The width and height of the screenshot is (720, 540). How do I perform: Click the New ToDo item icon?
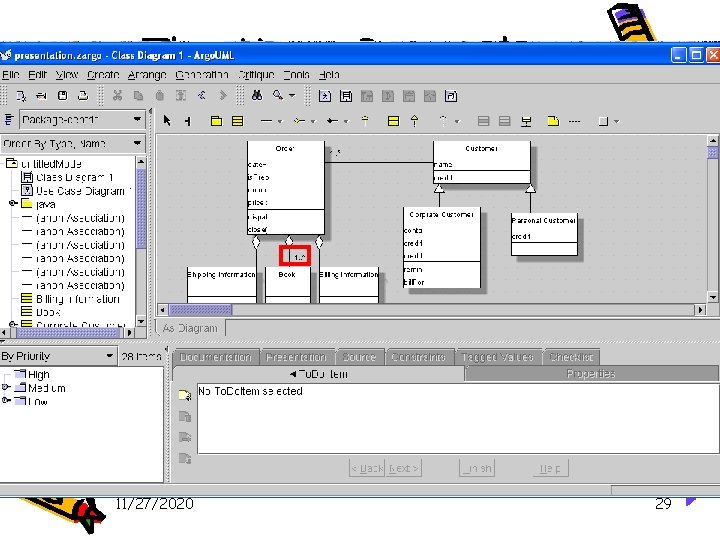click(x=185, y=395)
